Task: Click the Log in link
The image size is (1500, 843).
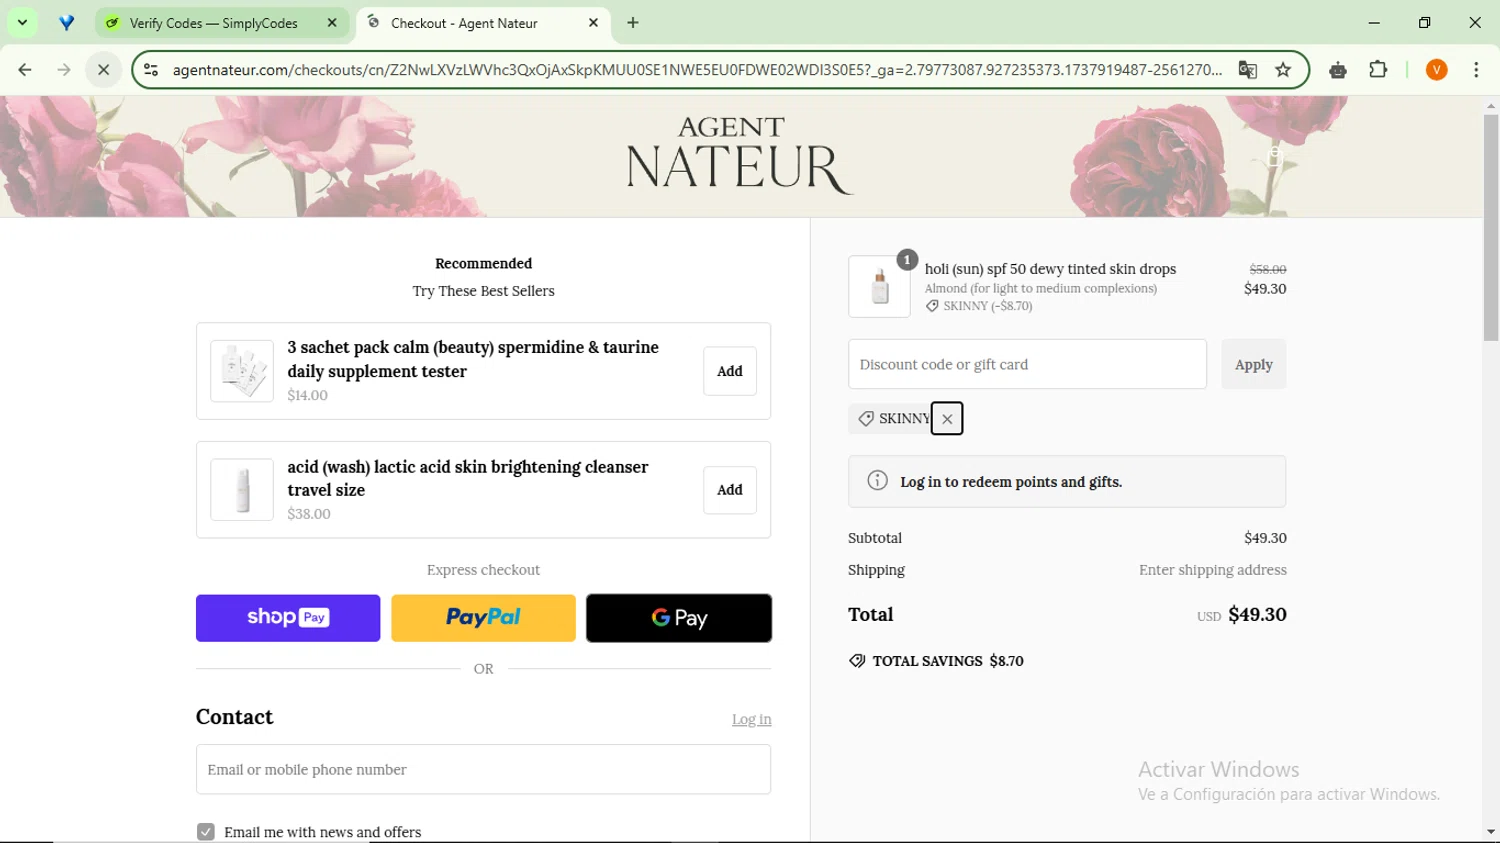Action: tap(751, 719)
